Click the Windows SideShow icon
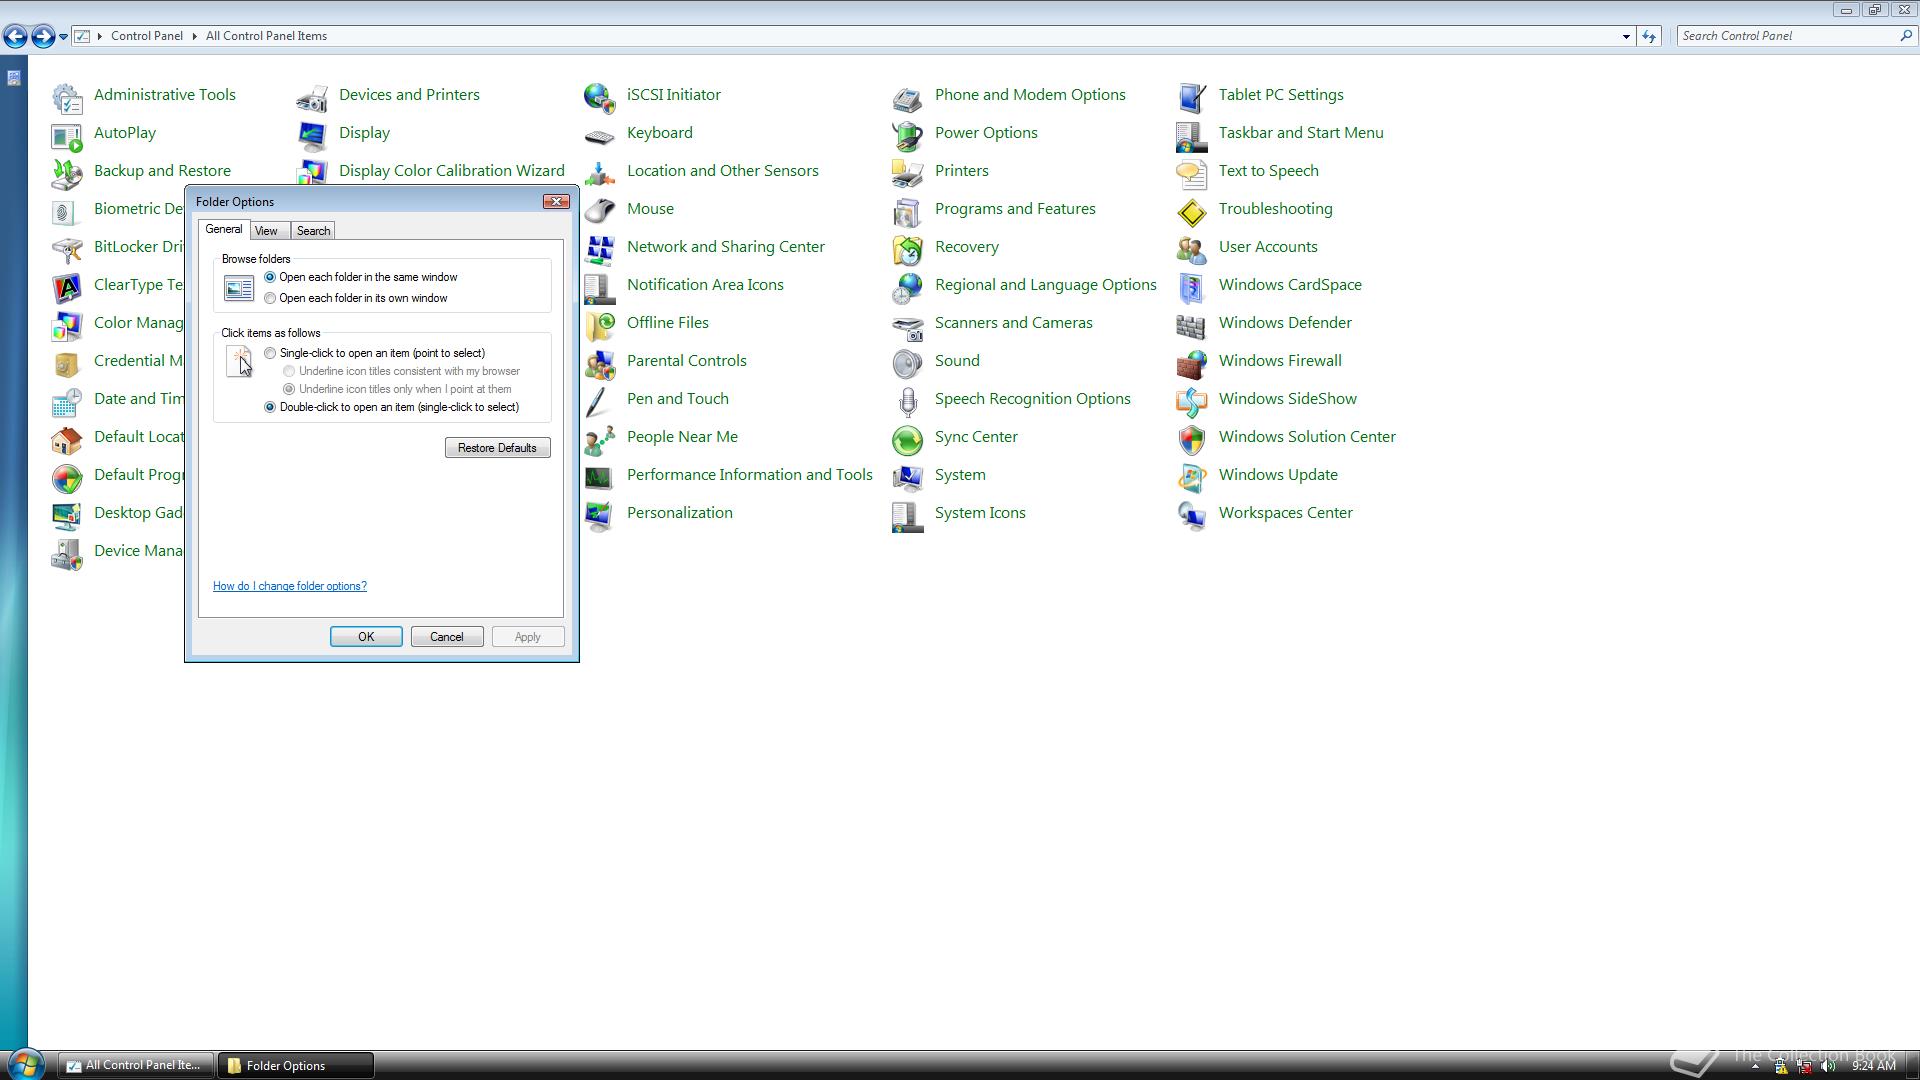This screenshot has height=1080, width=1920. pos(1192,401)
